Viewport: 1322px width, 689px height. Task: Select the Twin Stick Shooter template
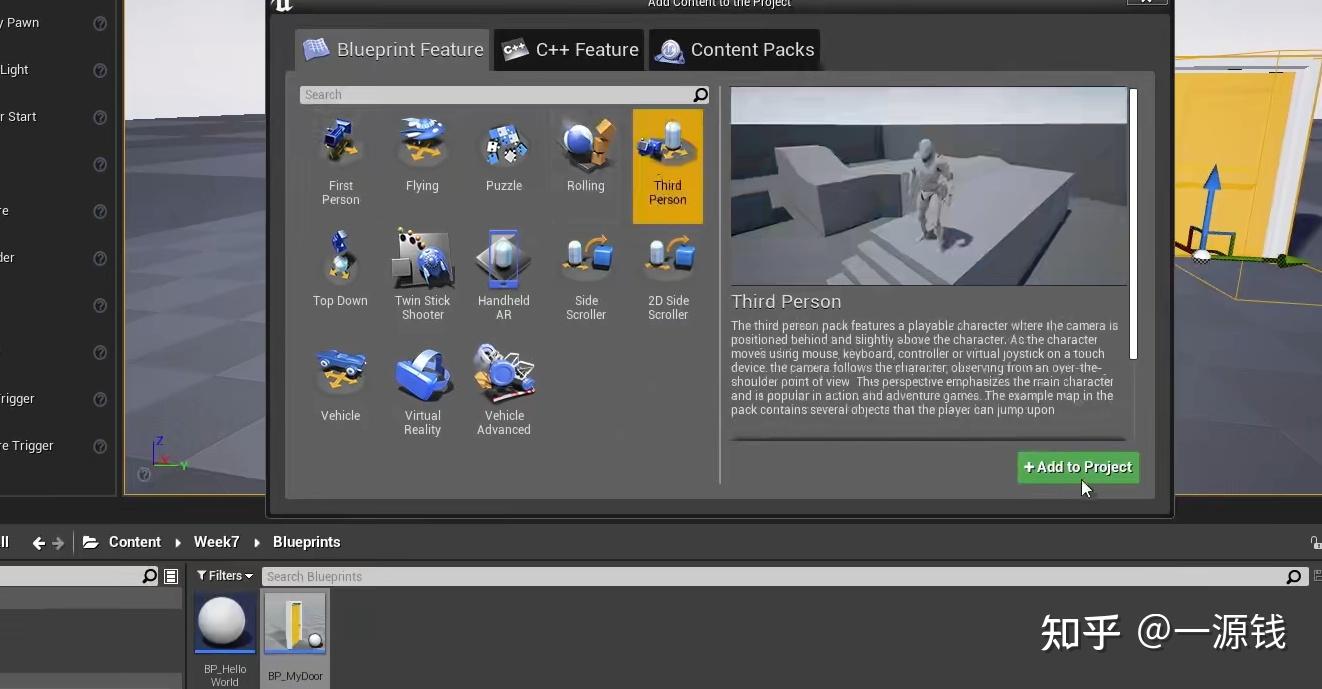[x=422, y=273]
